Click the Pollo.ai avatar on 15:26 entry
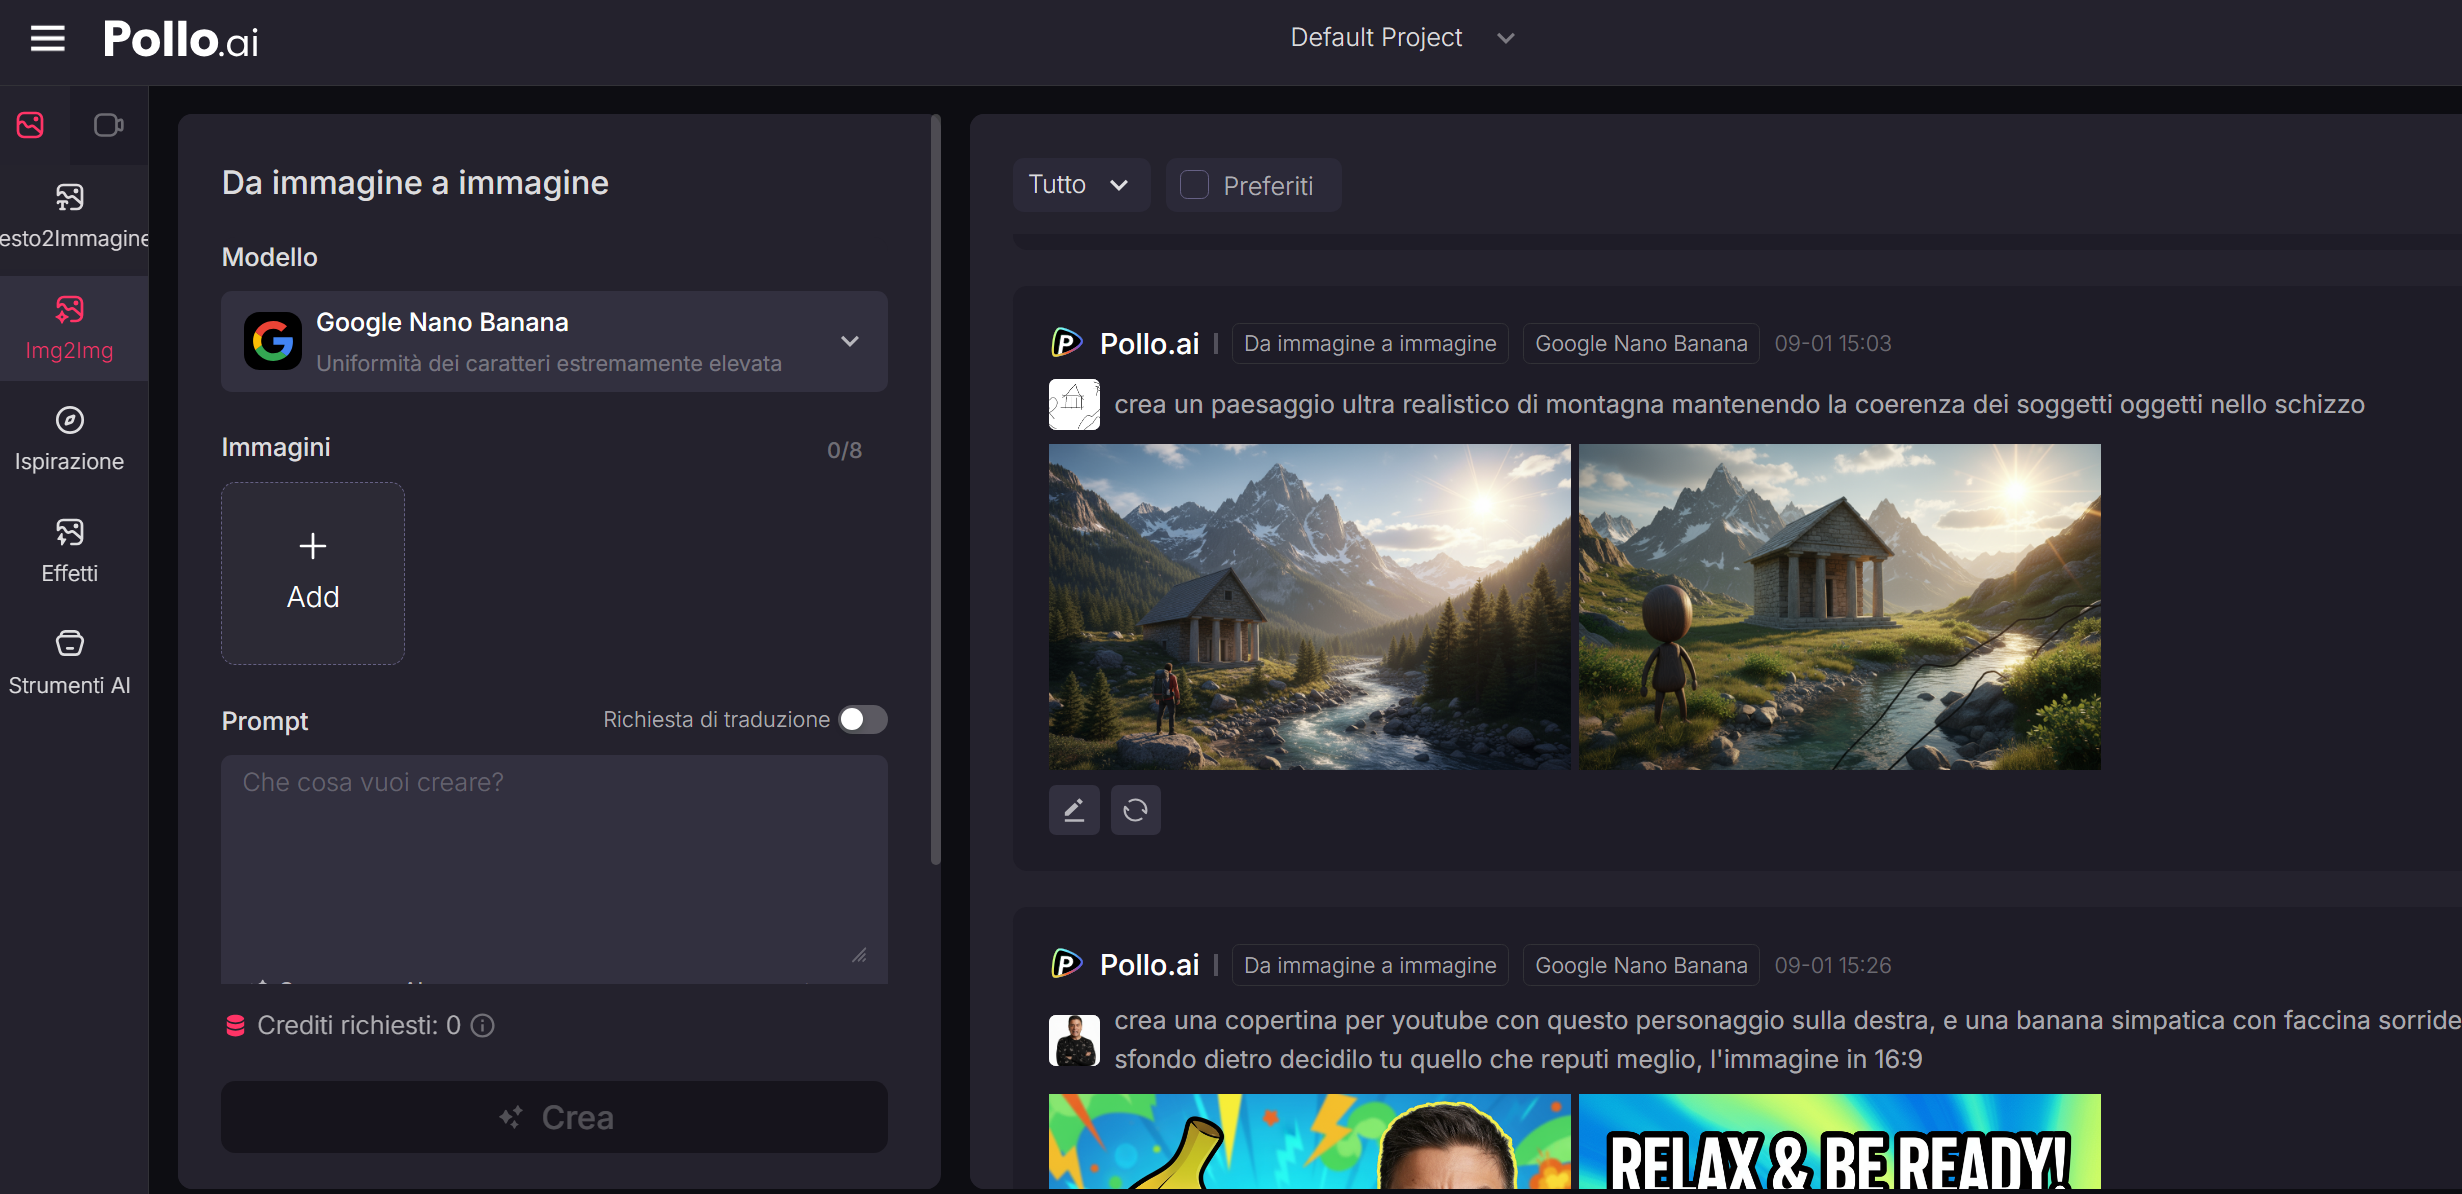Viewport: 2462px width, 1194px height. point(1067,964)
